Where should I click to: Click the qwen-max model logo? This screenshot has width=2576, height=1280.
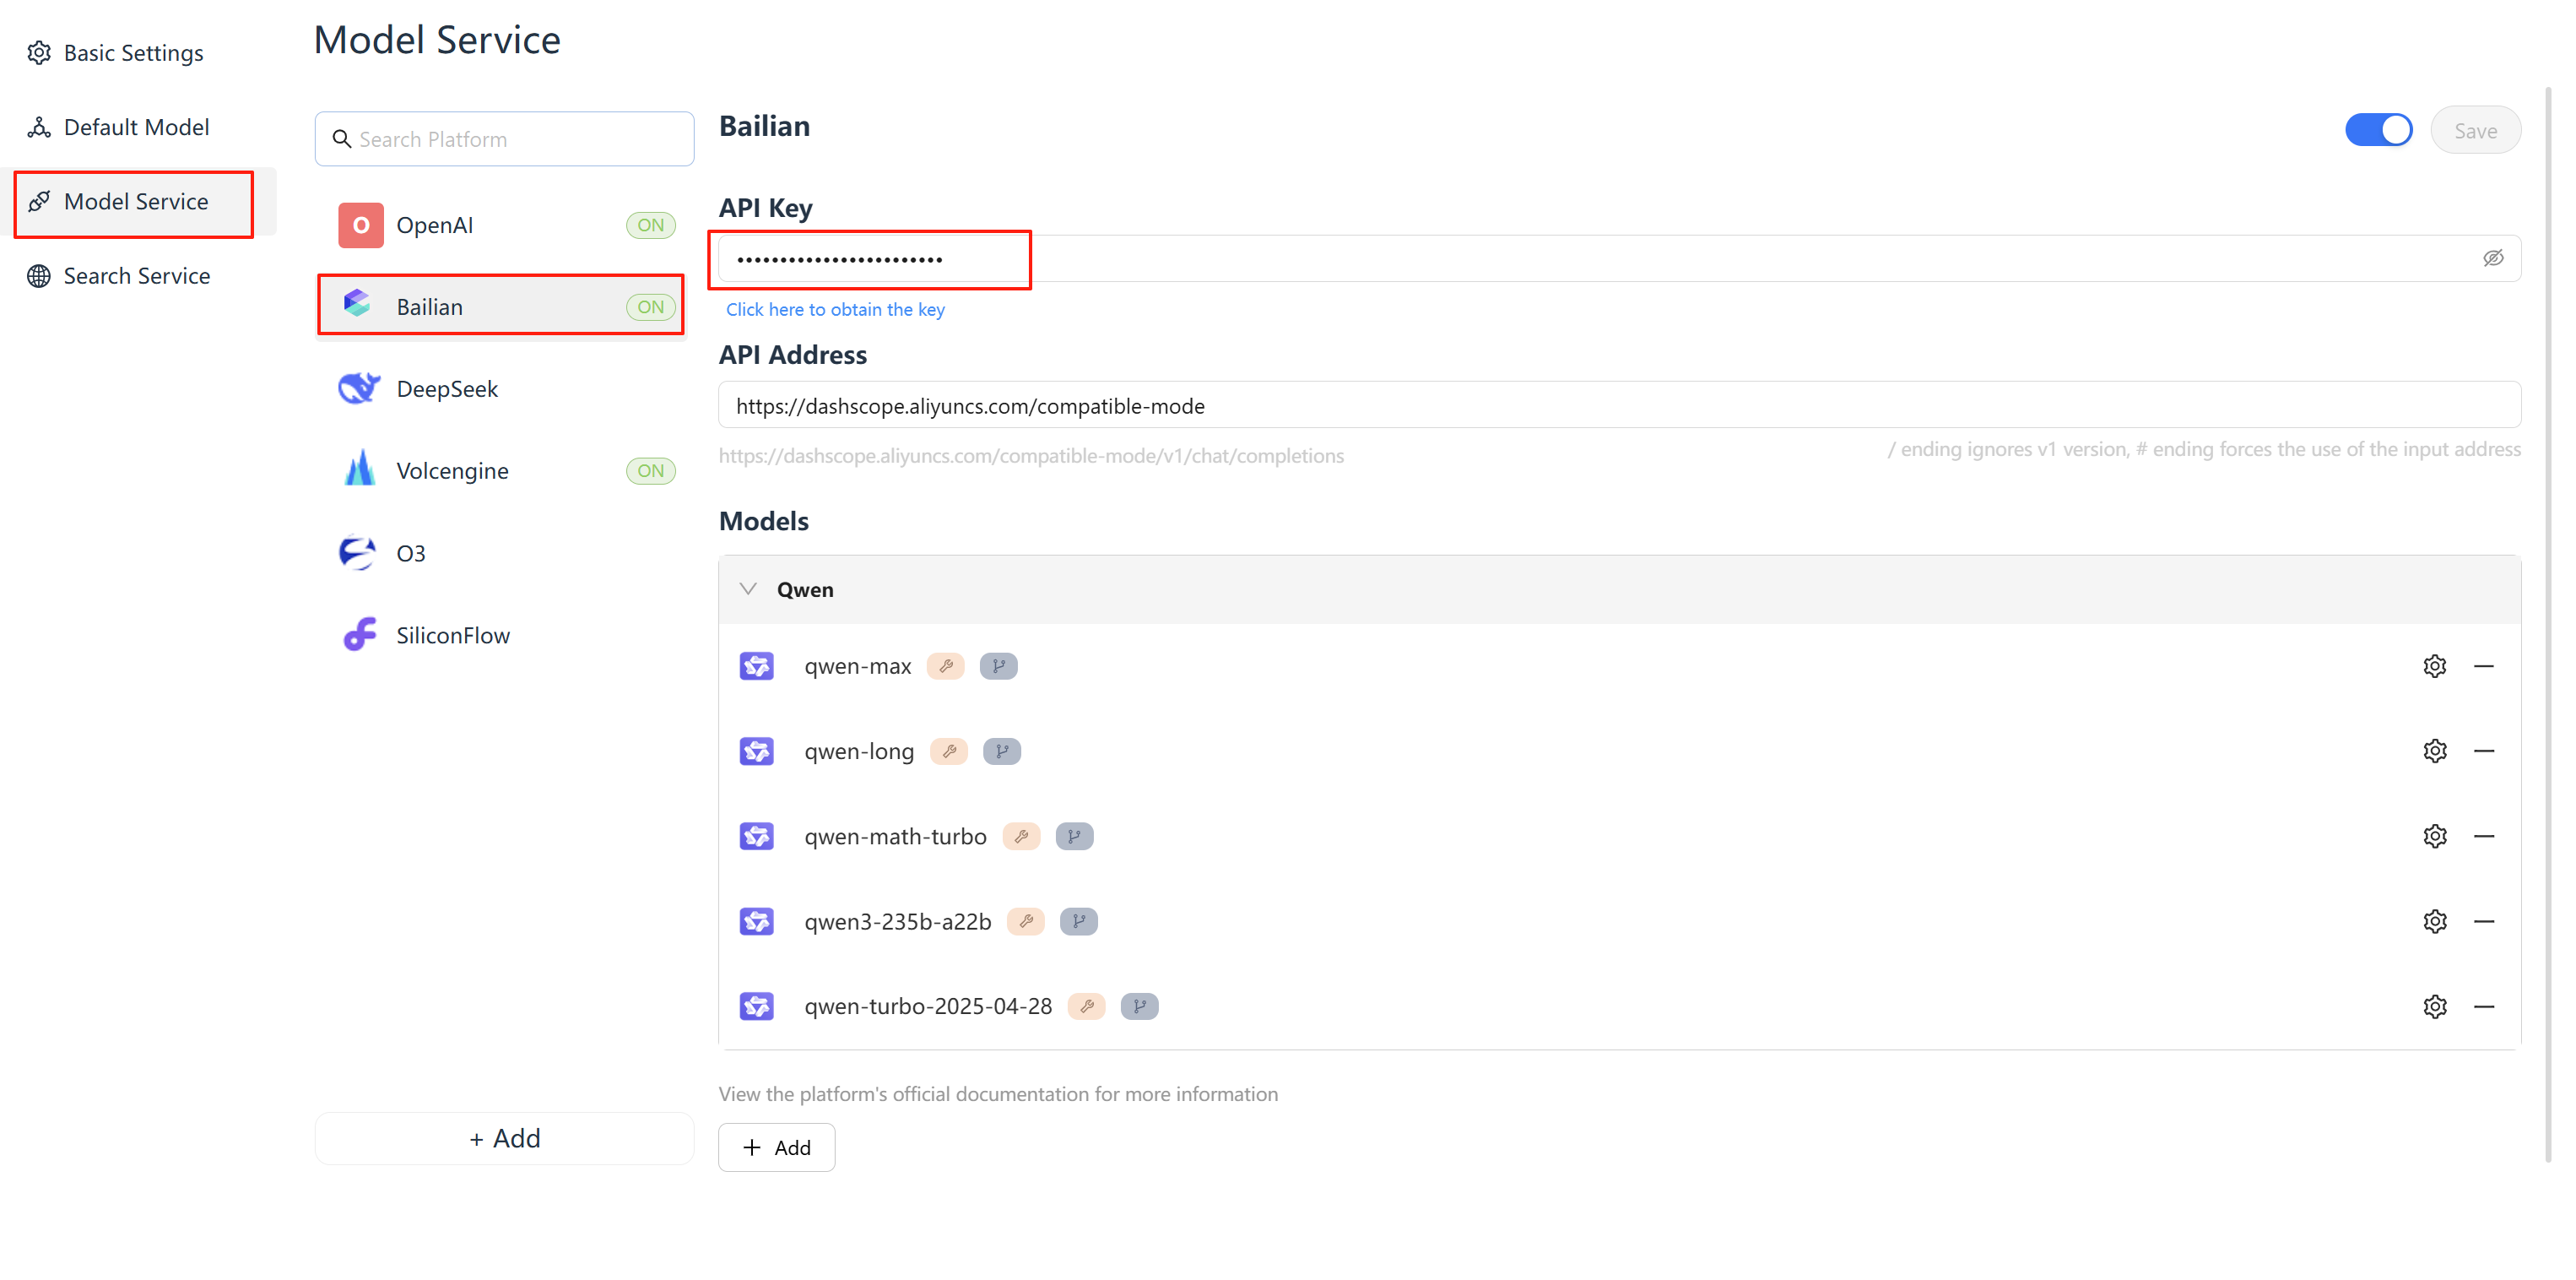[756, 666]
